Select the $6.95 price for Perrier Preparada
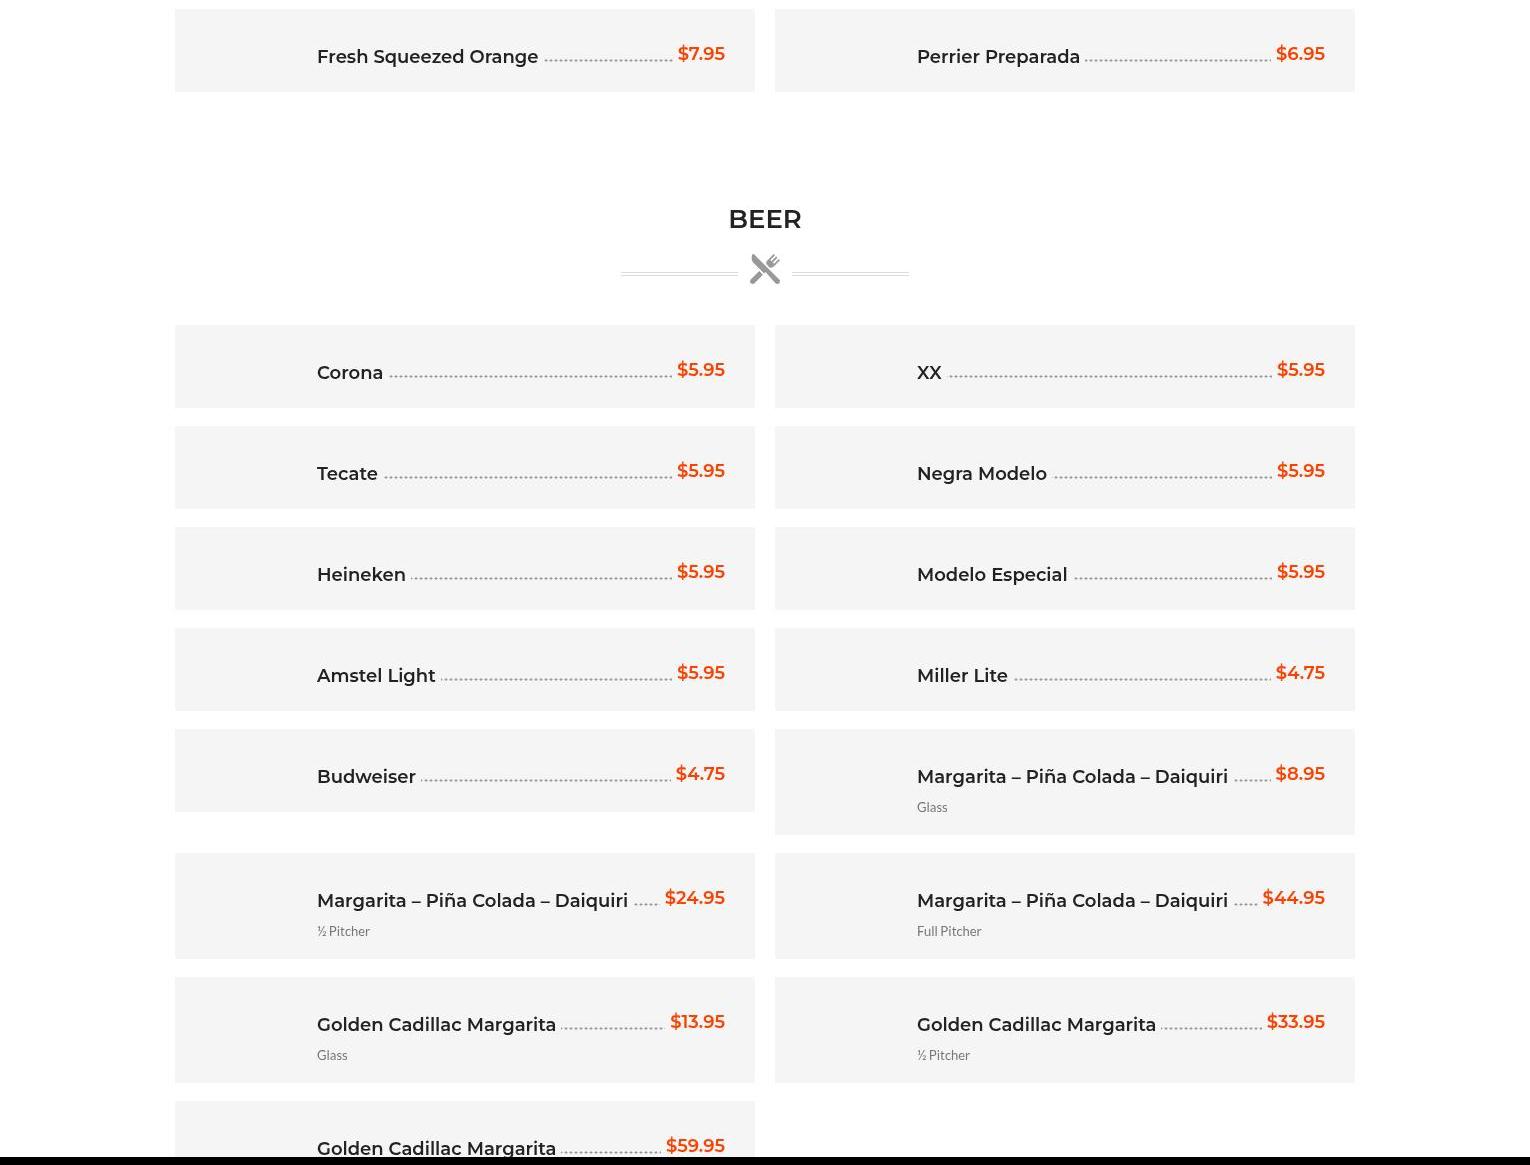1530x1165 pixels. point(1300,54)
